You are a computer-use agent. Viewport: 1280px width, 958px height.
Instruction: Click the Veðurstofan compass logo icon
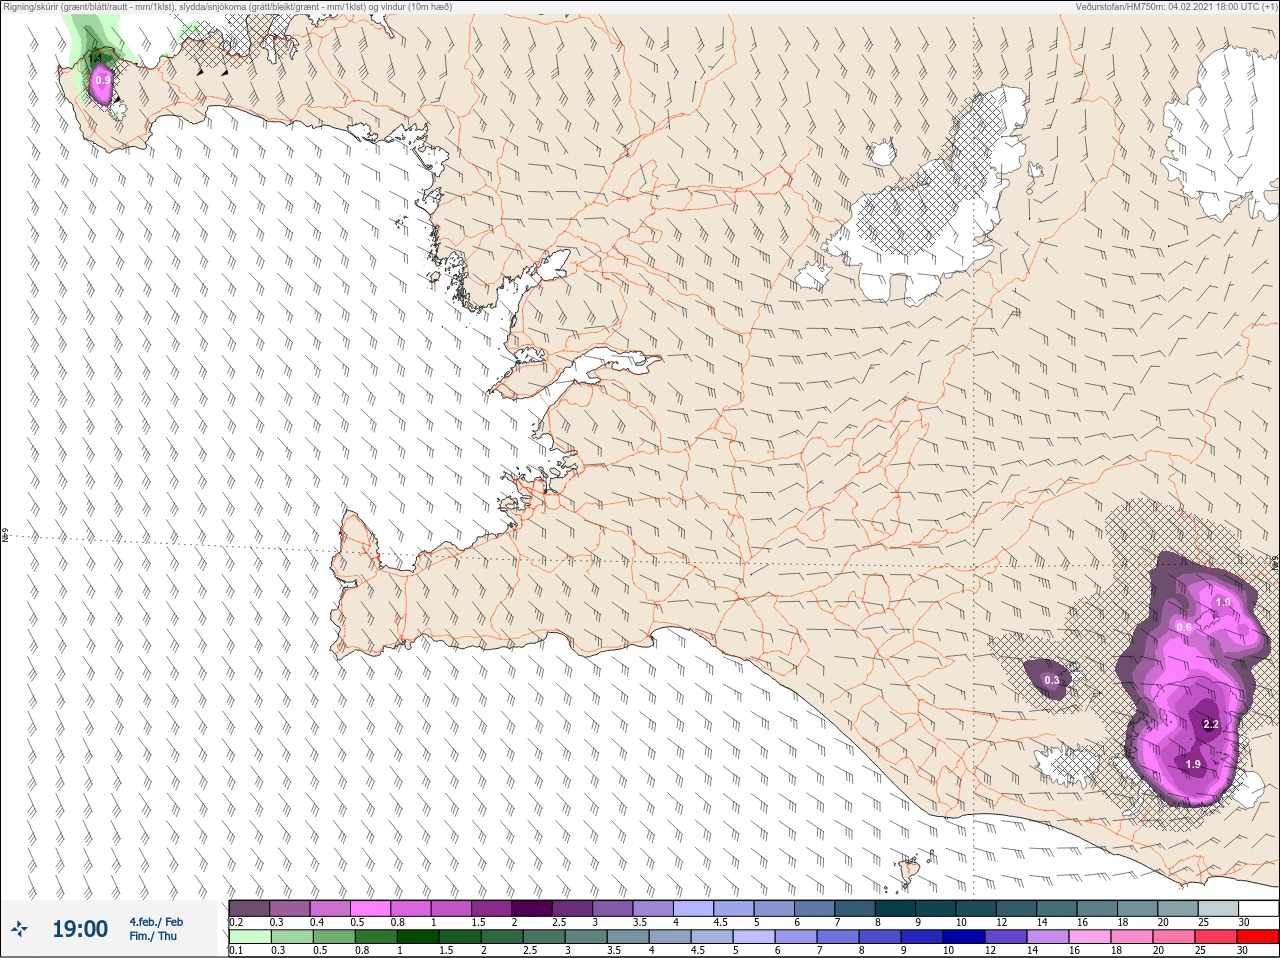click(20, 929)
